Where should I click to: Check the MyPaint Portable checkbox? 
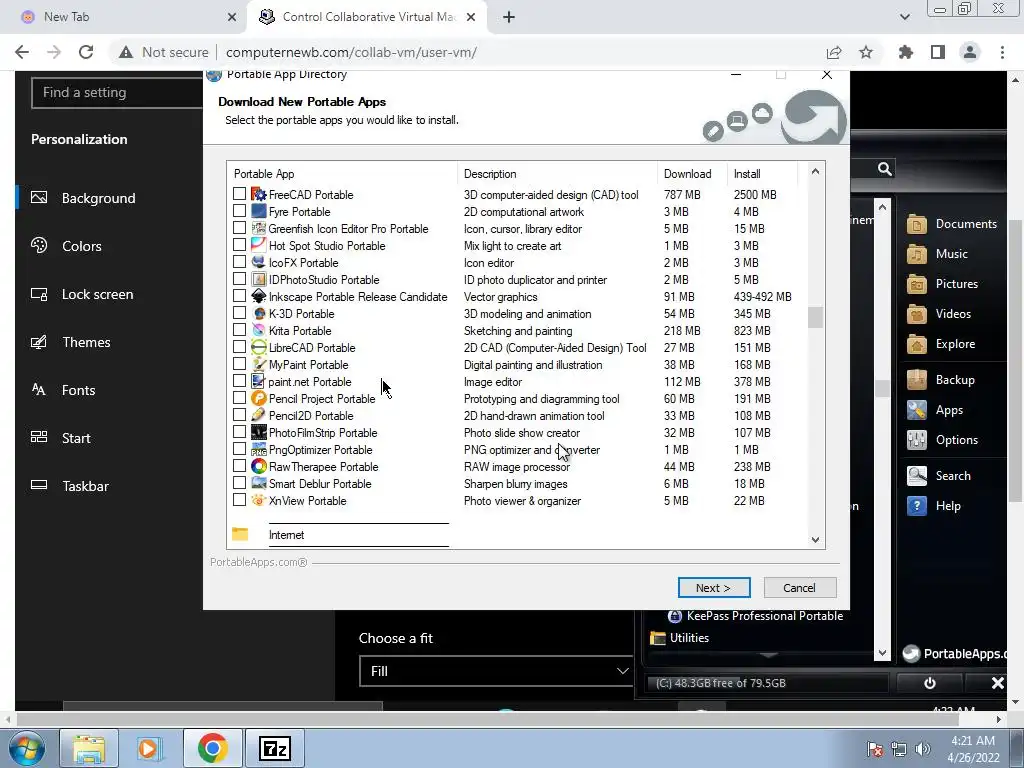pyautogui.click(x=240, y=364)
